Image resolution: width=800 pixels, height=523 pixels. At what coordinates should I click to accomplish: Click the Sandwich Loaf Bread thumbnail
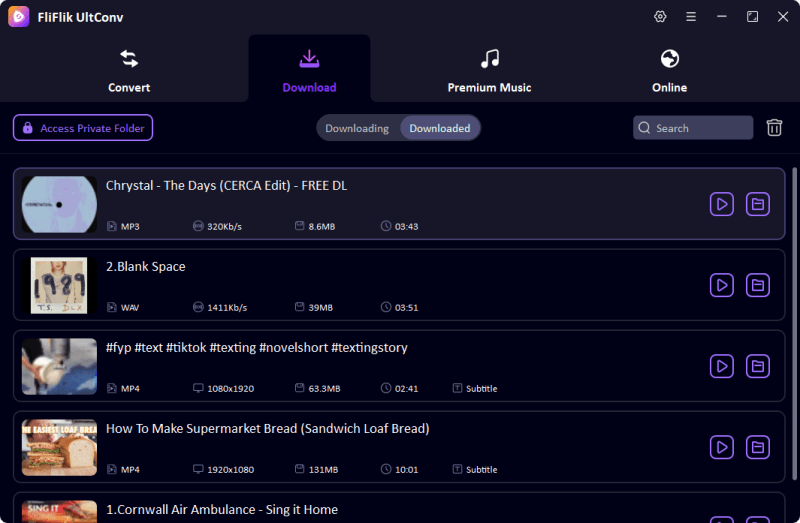click(x=59, y=447)
